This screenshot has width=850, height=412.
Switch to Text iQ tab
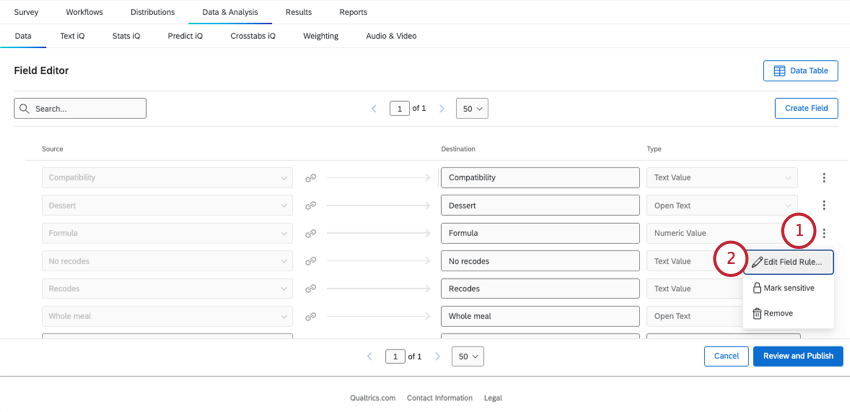click(72, 36)
